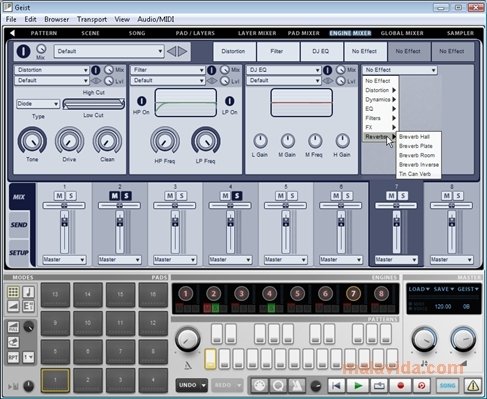Open channel 1 Master output dropdown

point(64,260)
